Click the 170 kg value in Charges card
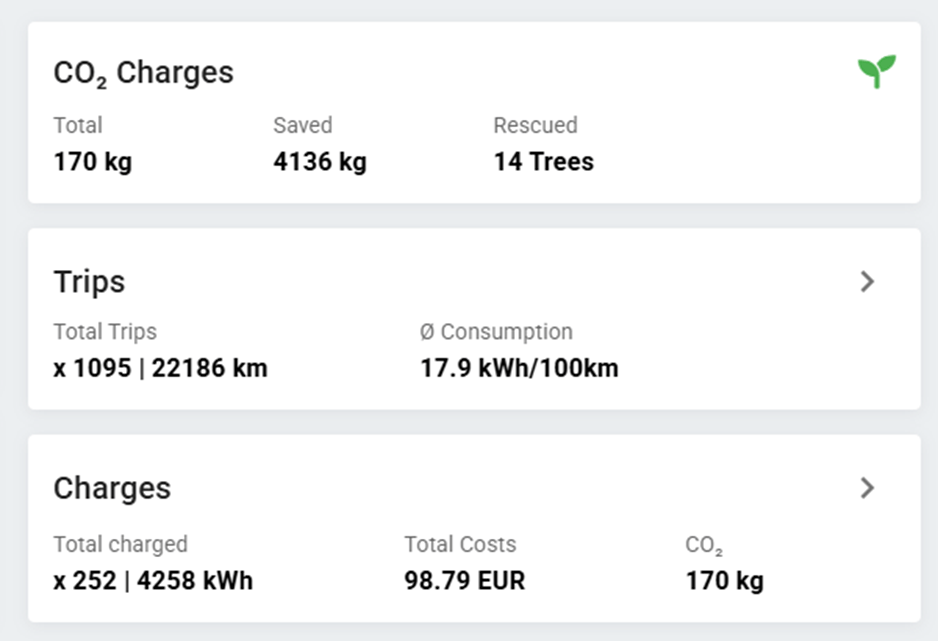This screenshot has height=641, width=938. (x=724, y=581)
